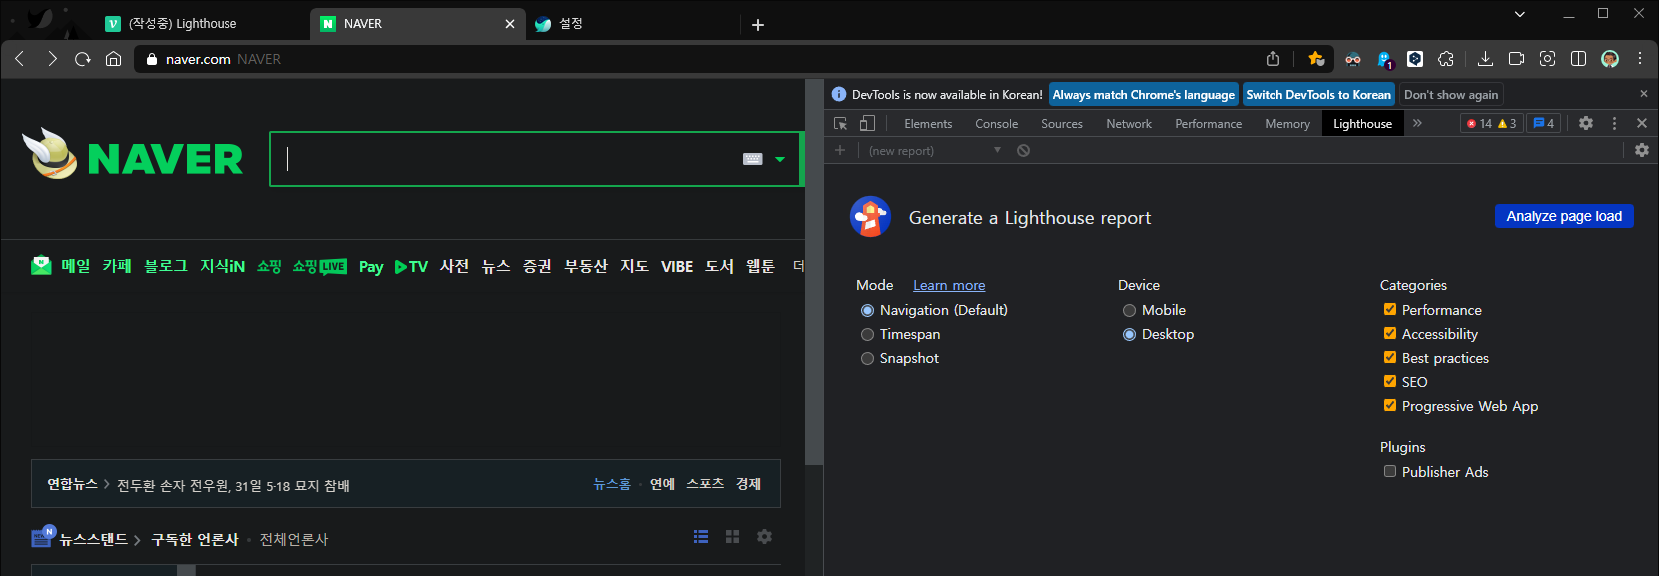Click the issues counter showing 4
Screen dimensions: 1659x576
tap(1543, 123)
